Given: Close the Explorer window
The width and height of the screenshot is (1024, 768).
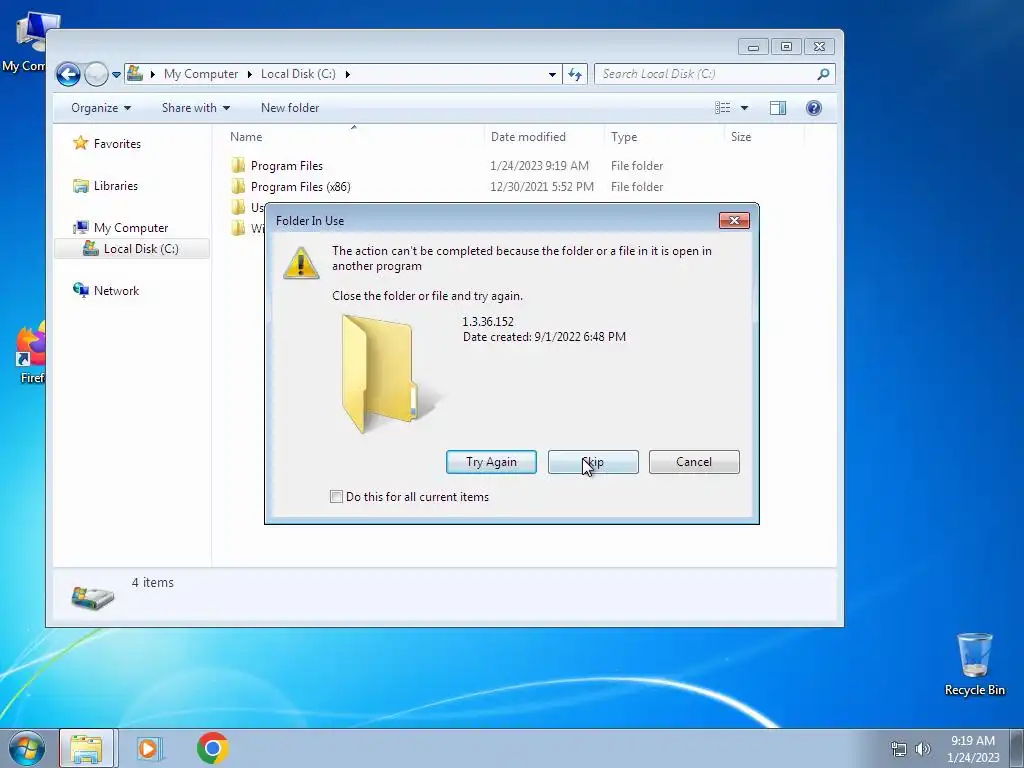Looking at the screenshot, I should 819,47.
